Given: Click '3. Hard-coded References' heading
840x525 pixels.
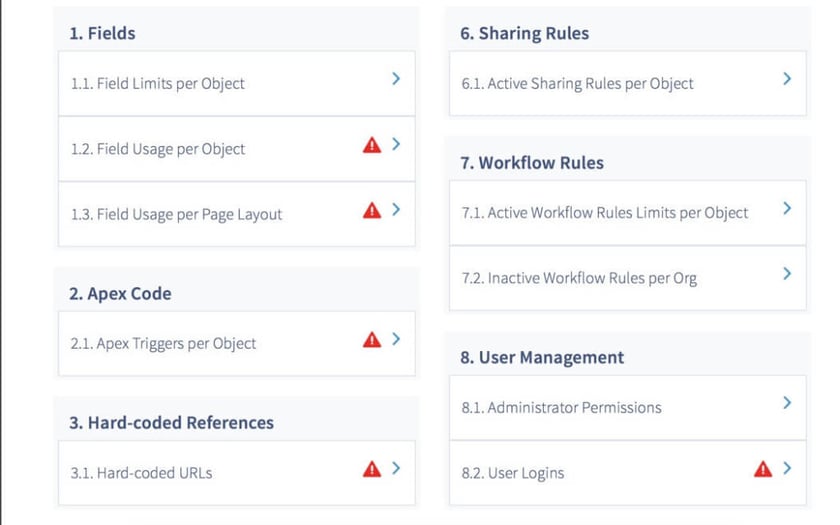Looking at the screenshot, I should [171, 423].
